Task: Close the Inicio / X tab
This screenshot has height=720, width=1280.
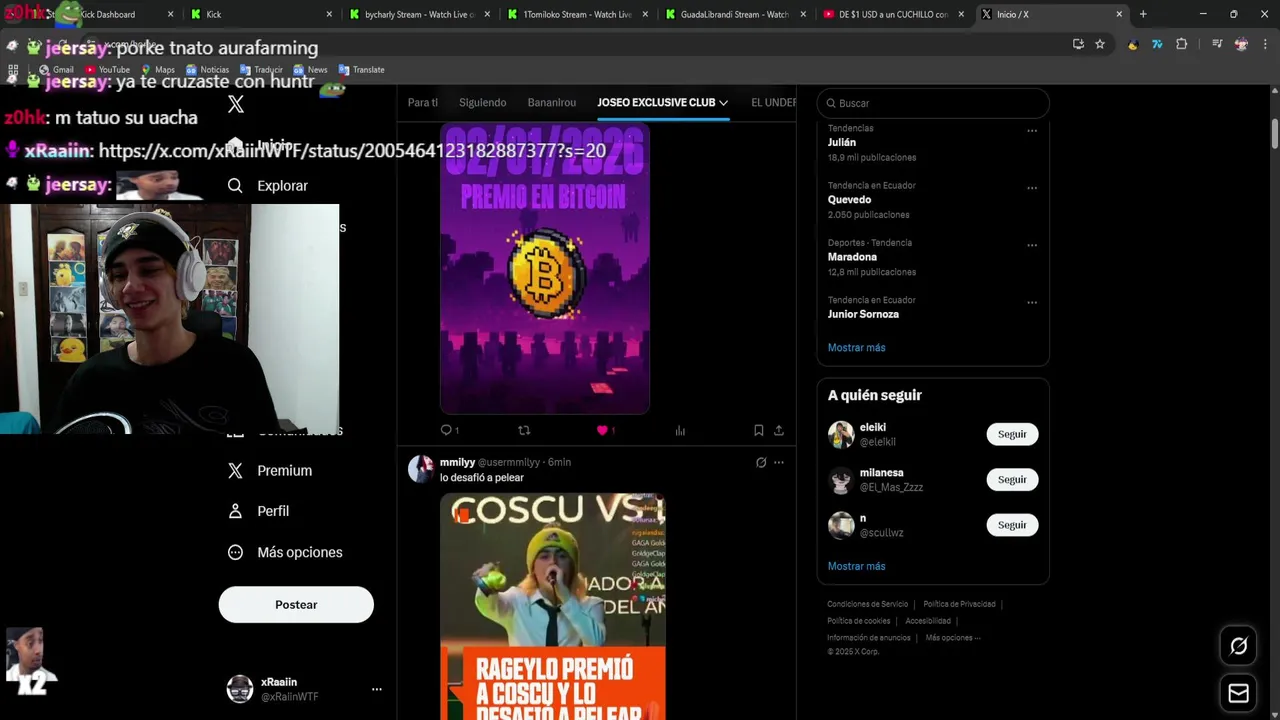Action: tap(1119, 14)
